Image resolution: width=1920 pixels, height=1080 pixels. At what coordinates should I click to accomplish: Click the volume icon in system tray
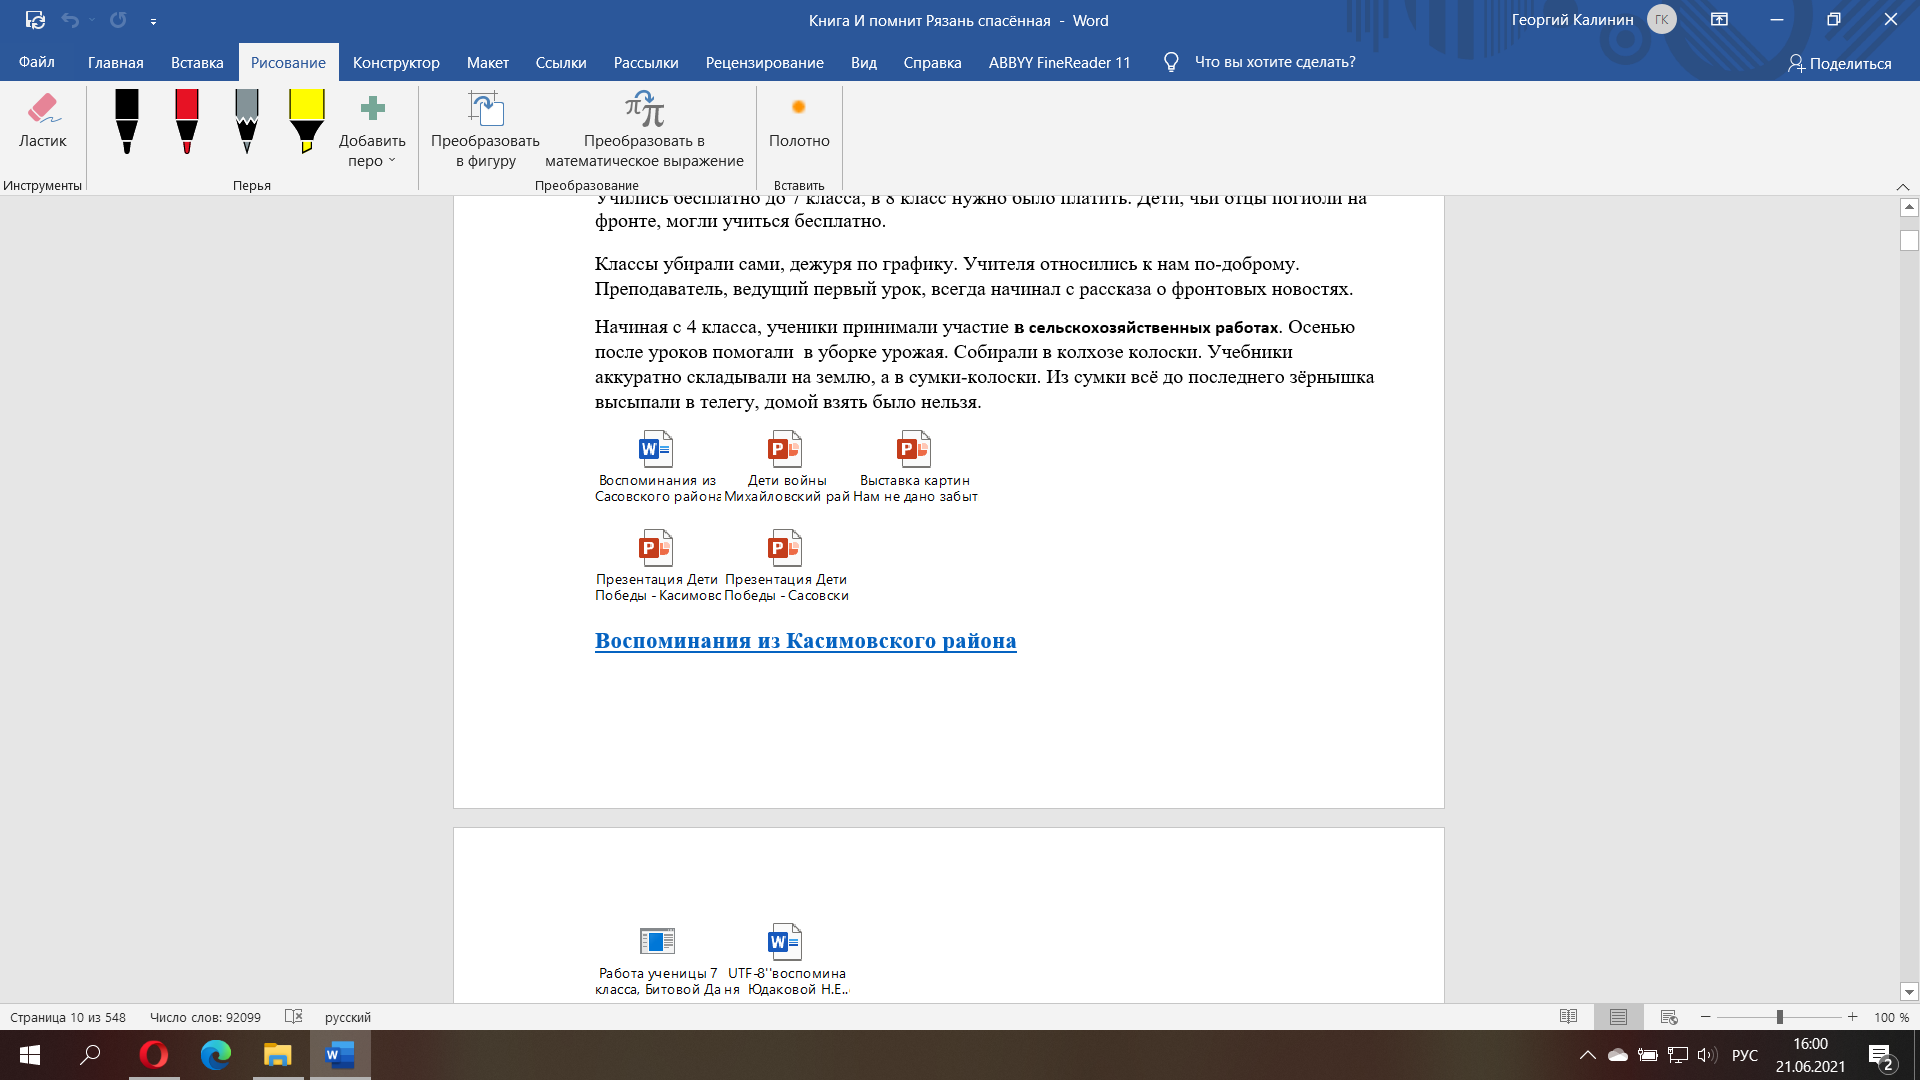1707,1055
